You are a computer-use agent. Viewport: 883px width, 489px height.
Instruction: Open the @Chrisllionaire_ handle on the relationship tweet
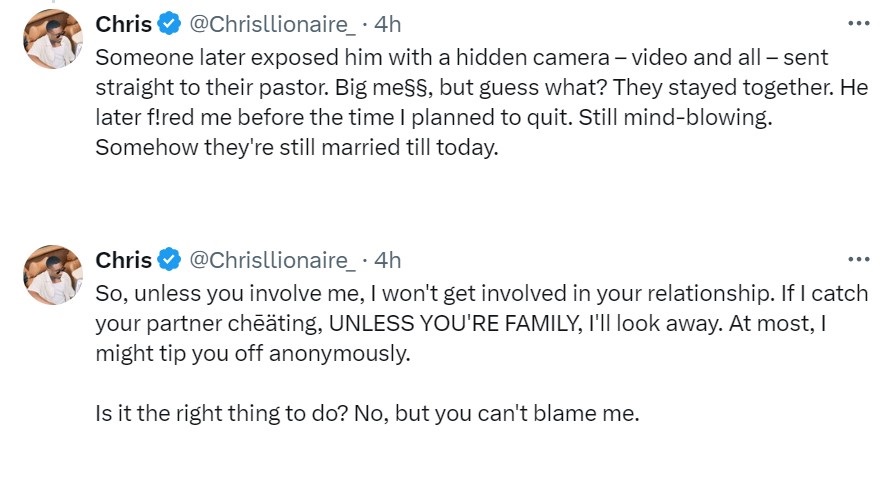click(272, 260)
